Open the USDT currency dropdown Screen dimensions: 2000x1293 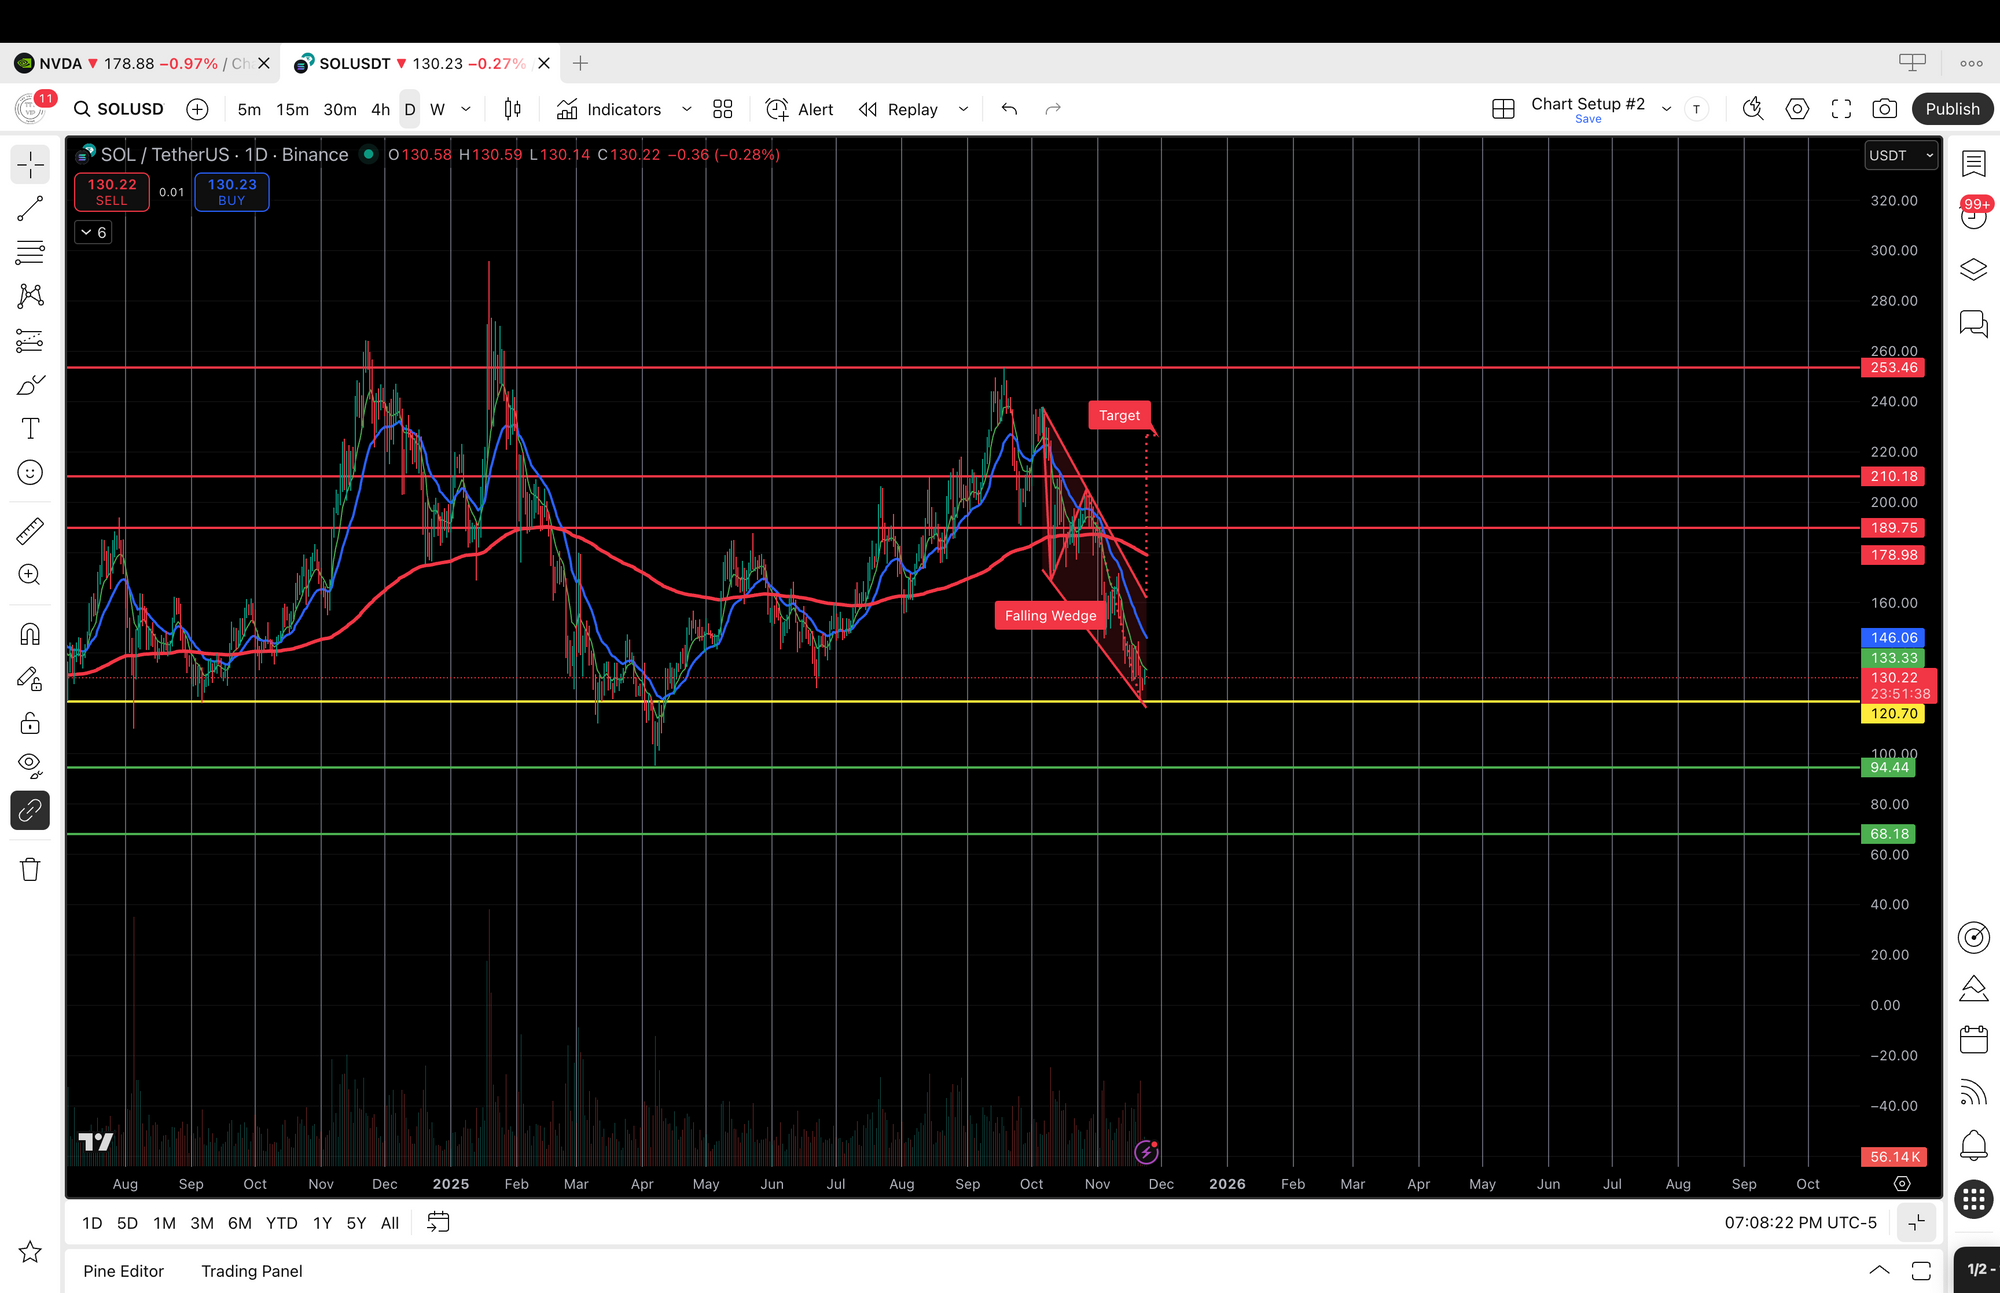tap(1901, 155)
